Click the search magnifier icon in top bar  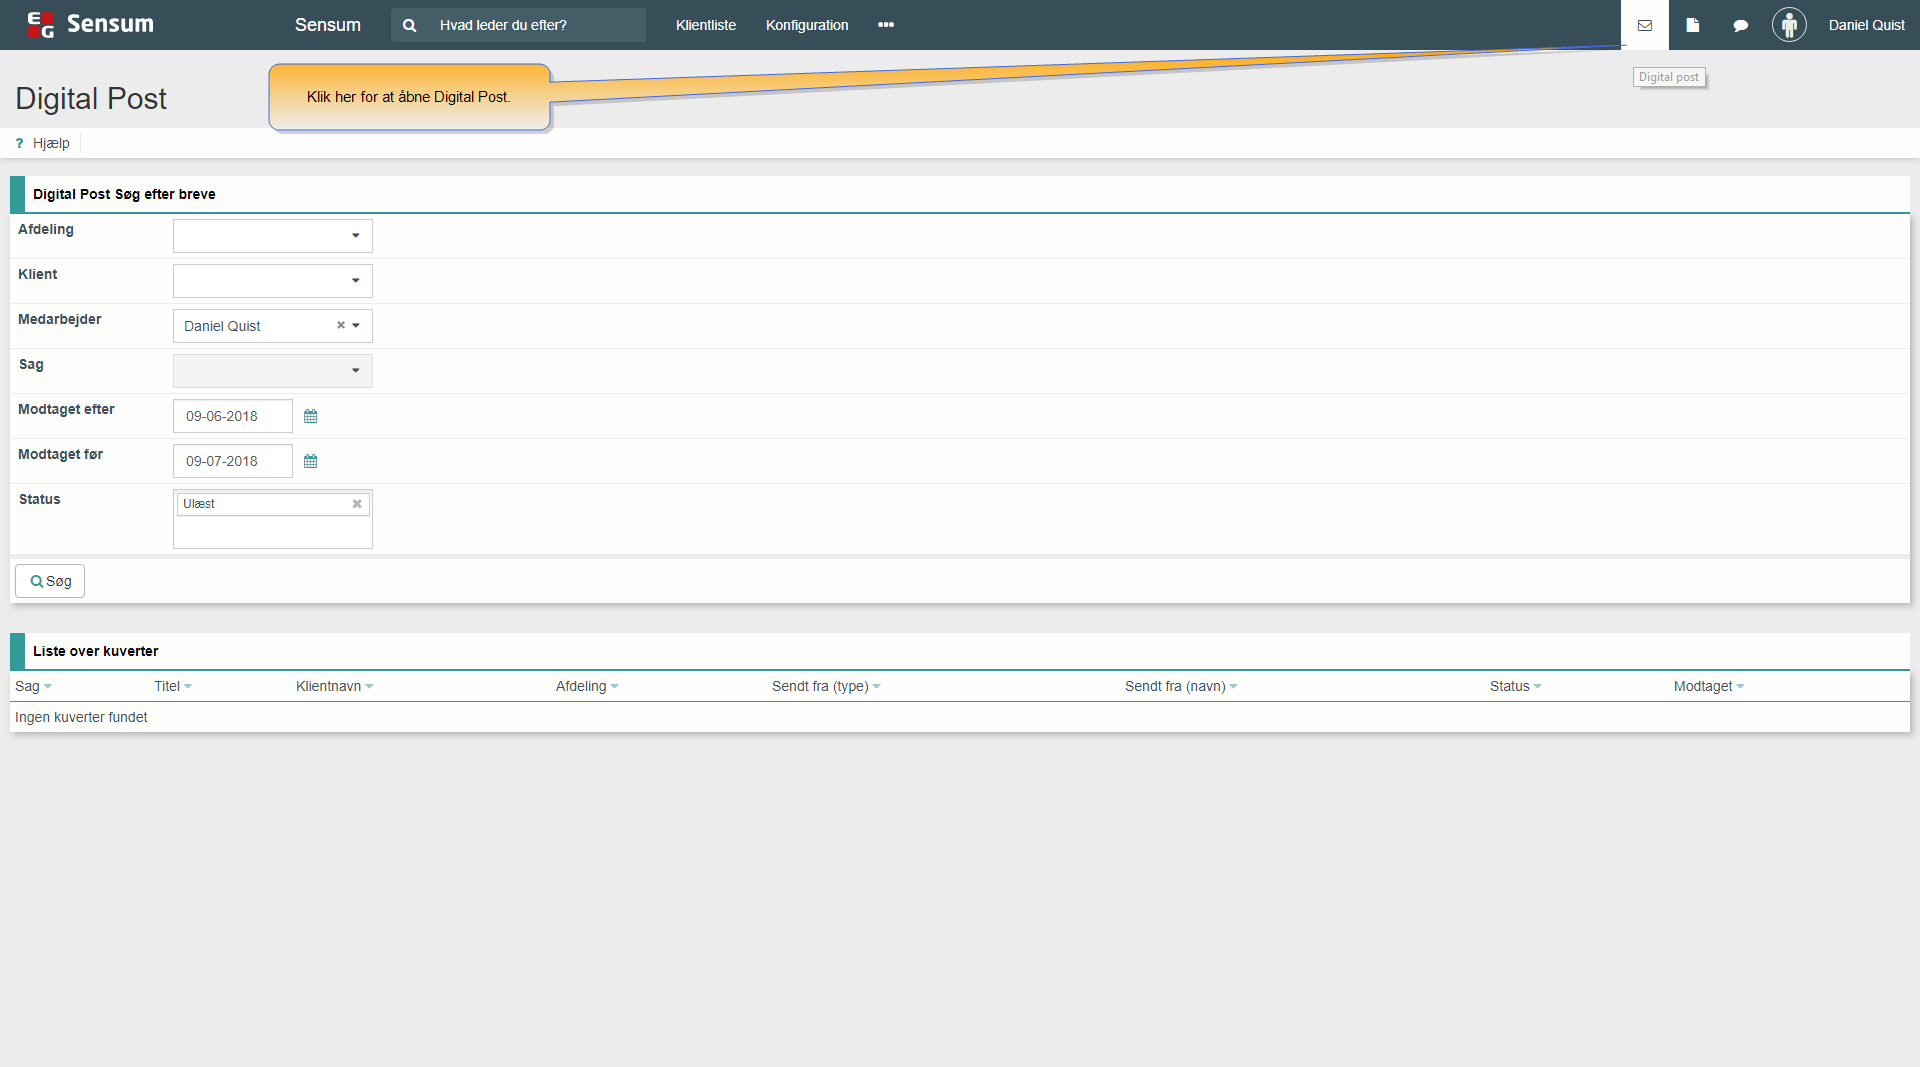[x=409, y=25]
